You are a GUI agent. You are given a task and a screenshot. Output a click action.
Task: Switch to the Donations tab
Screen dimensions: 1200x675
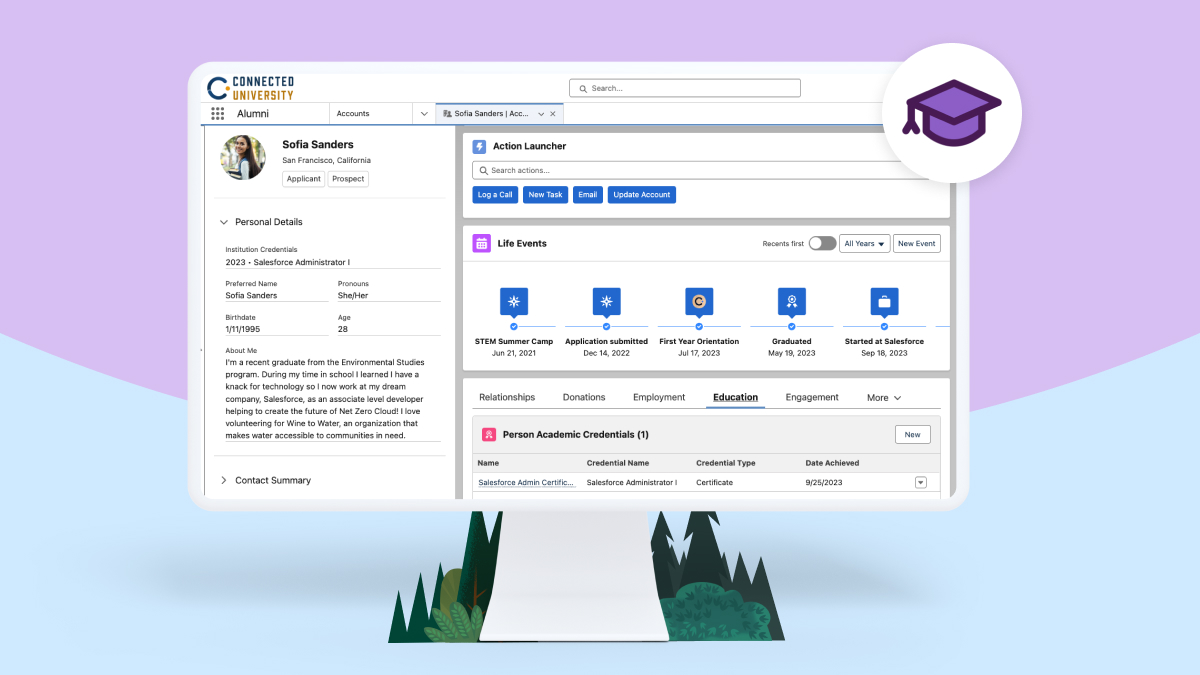[x=584, y=397]
